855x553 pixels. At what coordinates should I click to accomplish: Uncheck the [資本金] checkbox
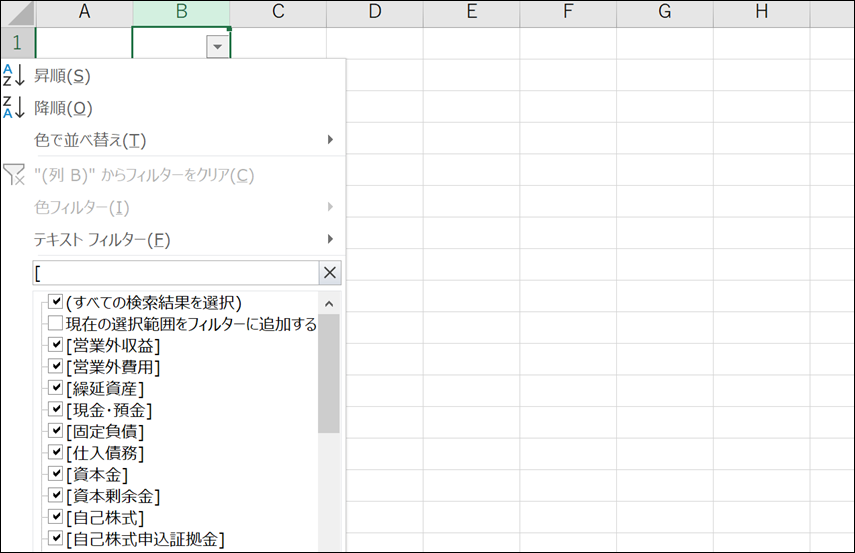click(56, 474)
